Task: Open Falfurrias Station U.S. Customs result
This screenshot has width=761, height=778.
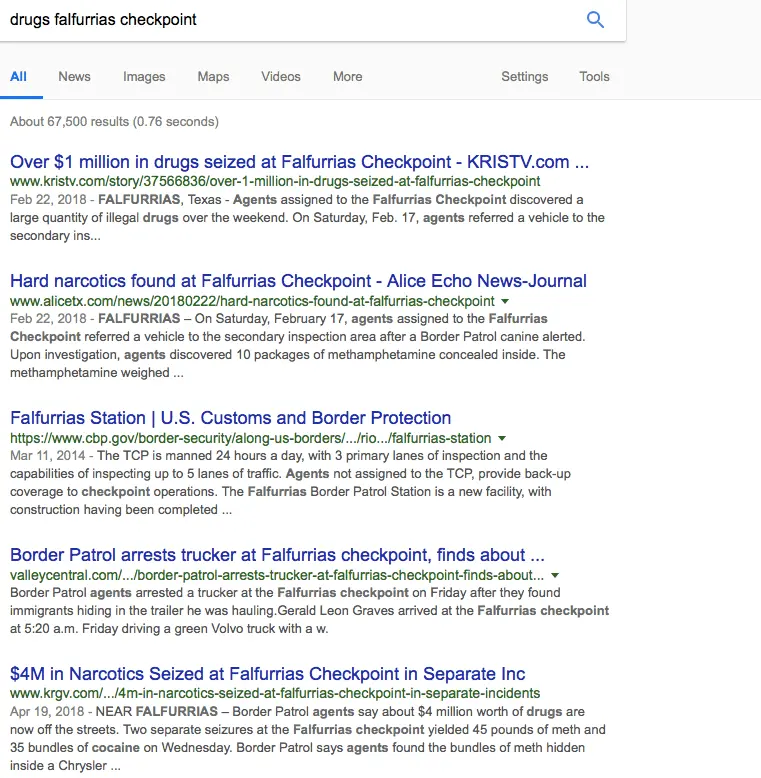Action: pos(230,418)
